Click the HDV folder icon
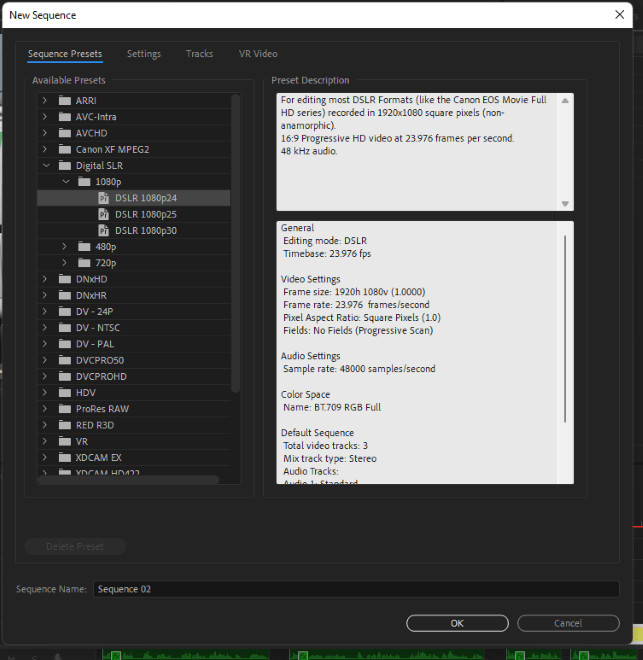The height and width of the screenshot is (660, 643). pyautogui.click(x=65, y=393)
